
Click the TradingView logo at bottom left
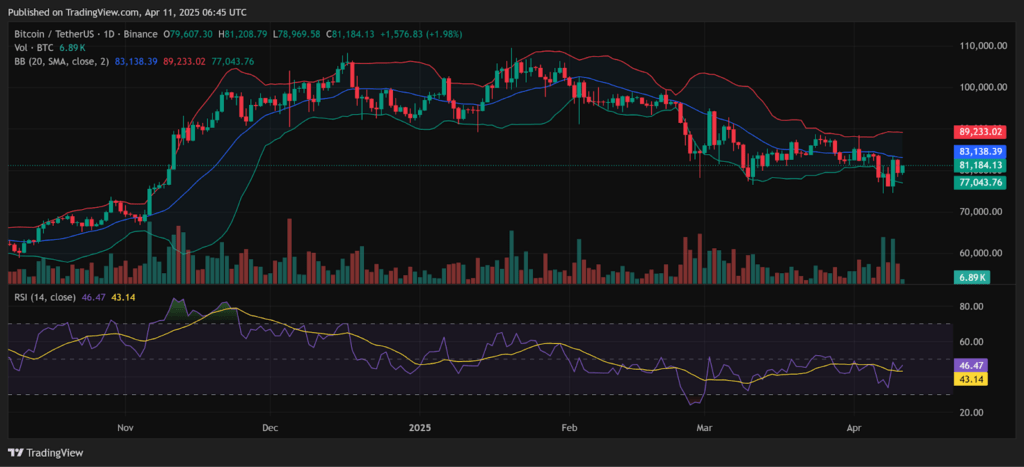pos(46,453)
